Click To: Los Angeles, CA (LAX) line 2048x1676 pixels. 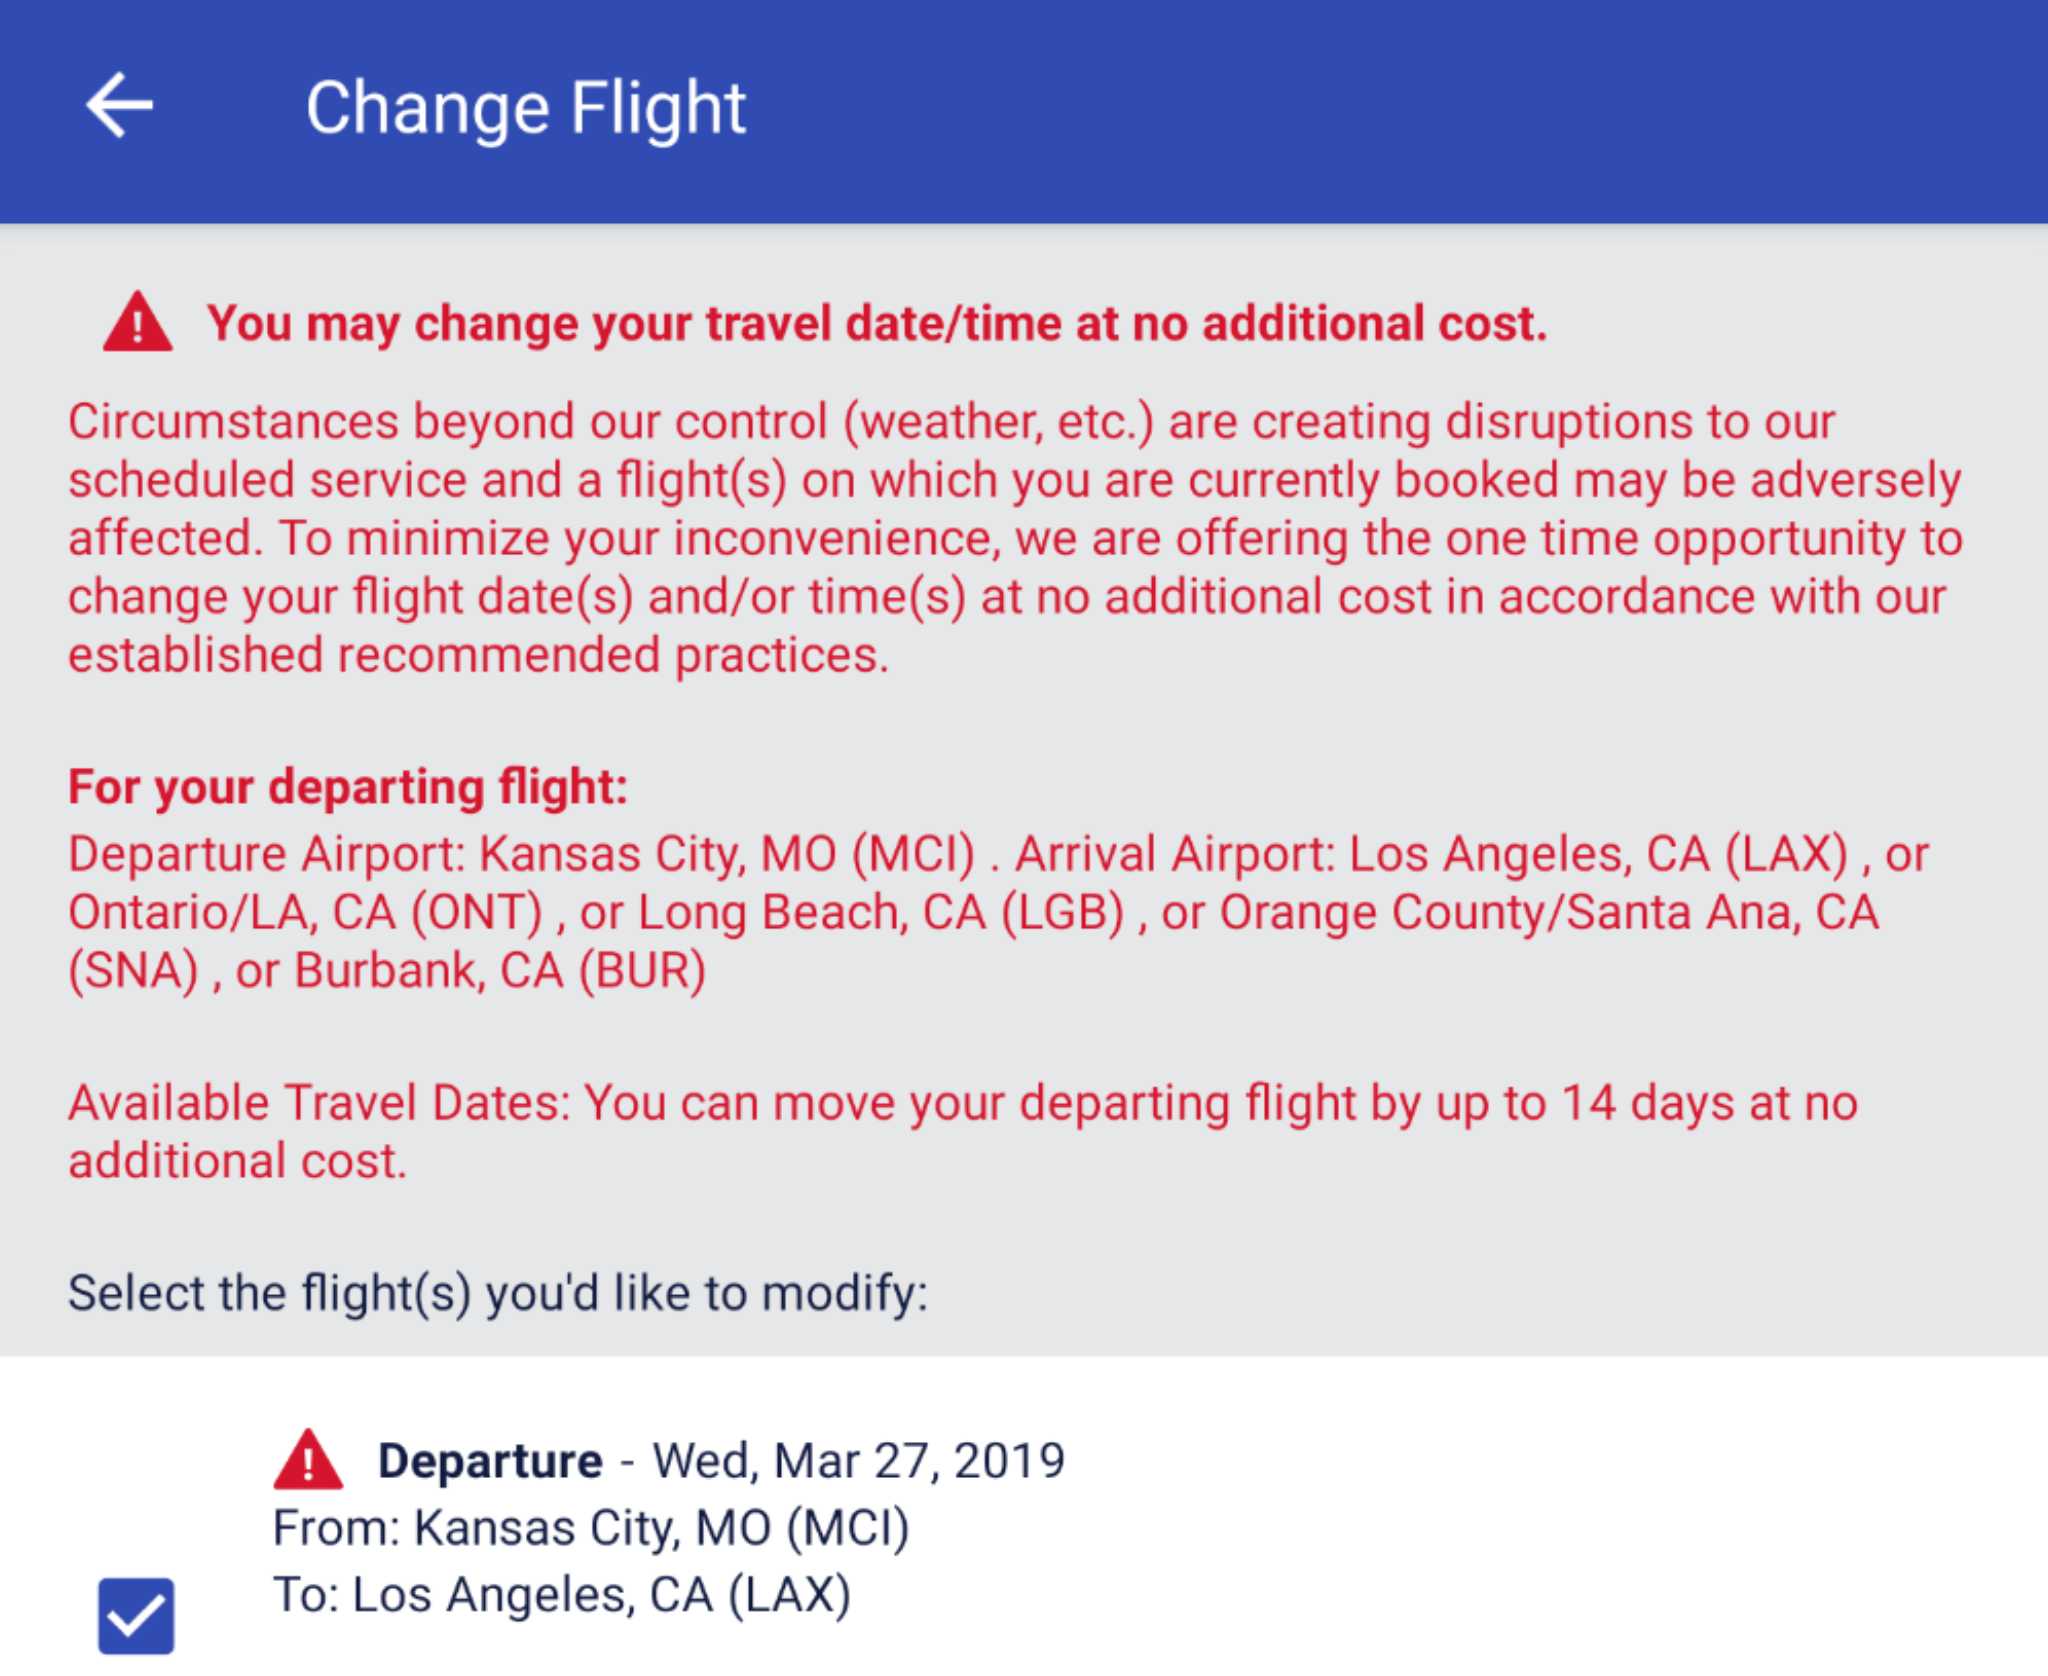click(561, 1595)
